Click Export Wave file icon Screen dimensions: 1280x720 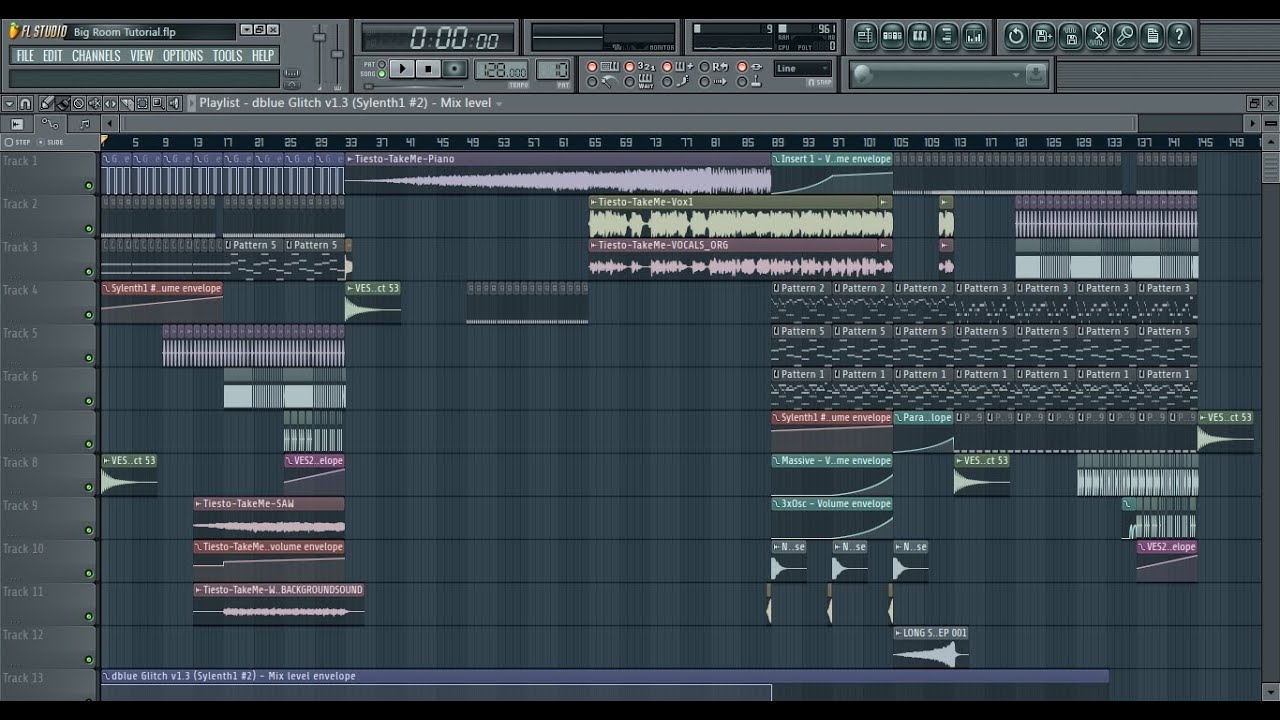point(1070,36)
